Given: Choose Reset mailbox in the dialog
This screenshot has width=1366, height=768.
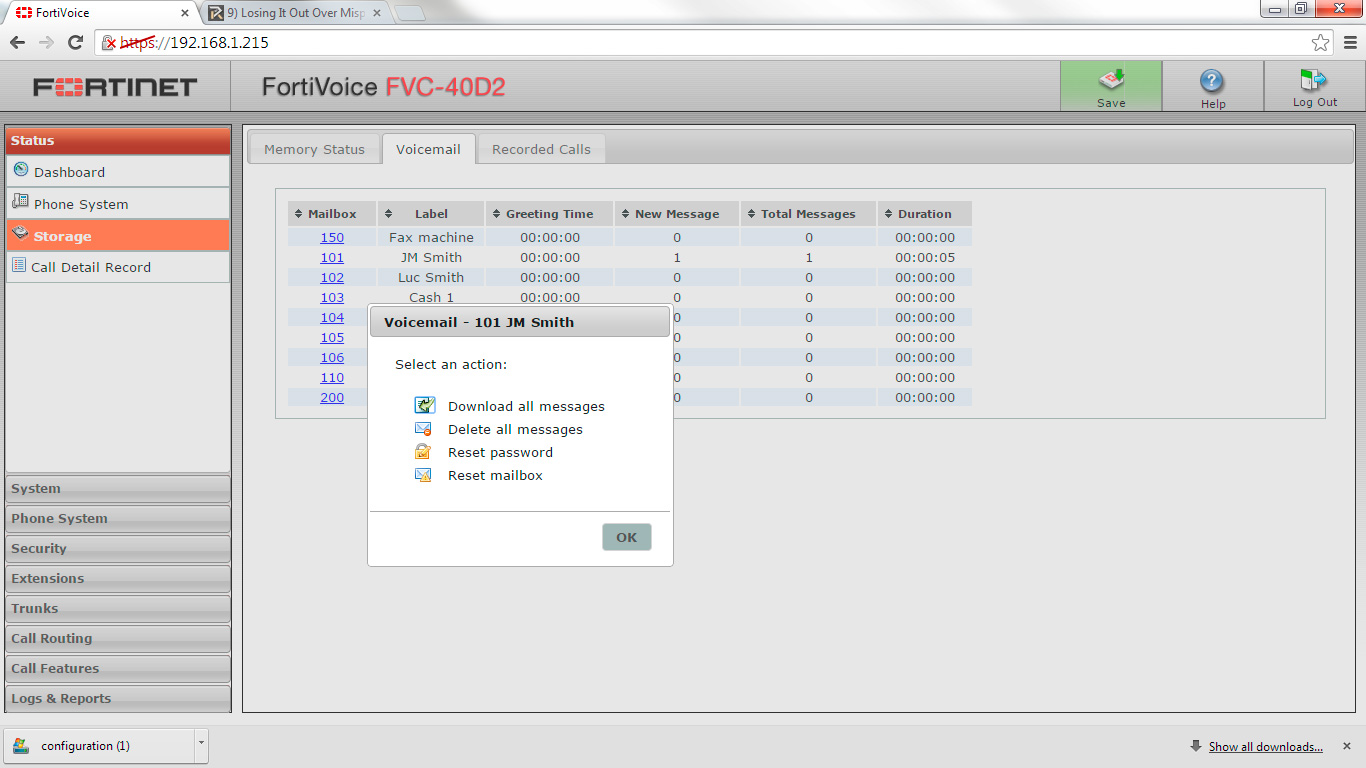Looking at the screenshot, I should pos(495,475).
